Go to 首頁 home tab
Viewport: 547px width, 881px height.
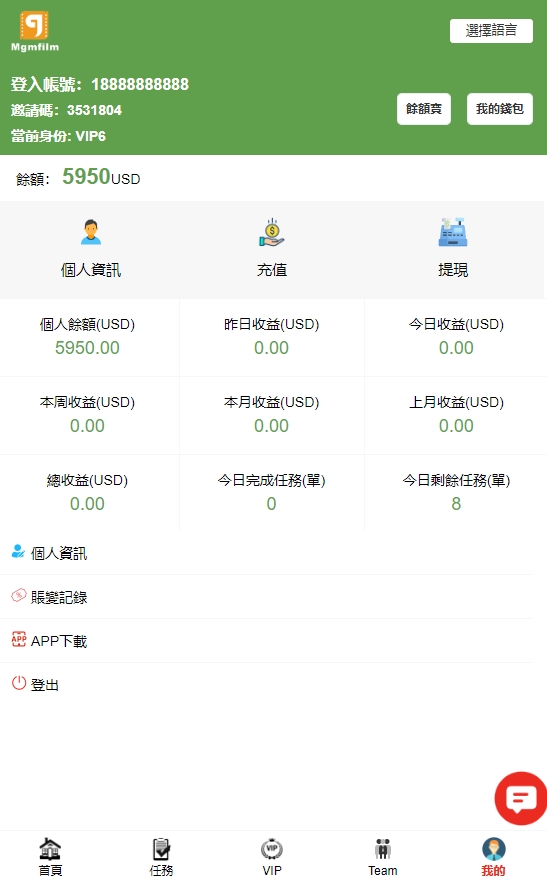pyautogui.click(x=50, y=857)
